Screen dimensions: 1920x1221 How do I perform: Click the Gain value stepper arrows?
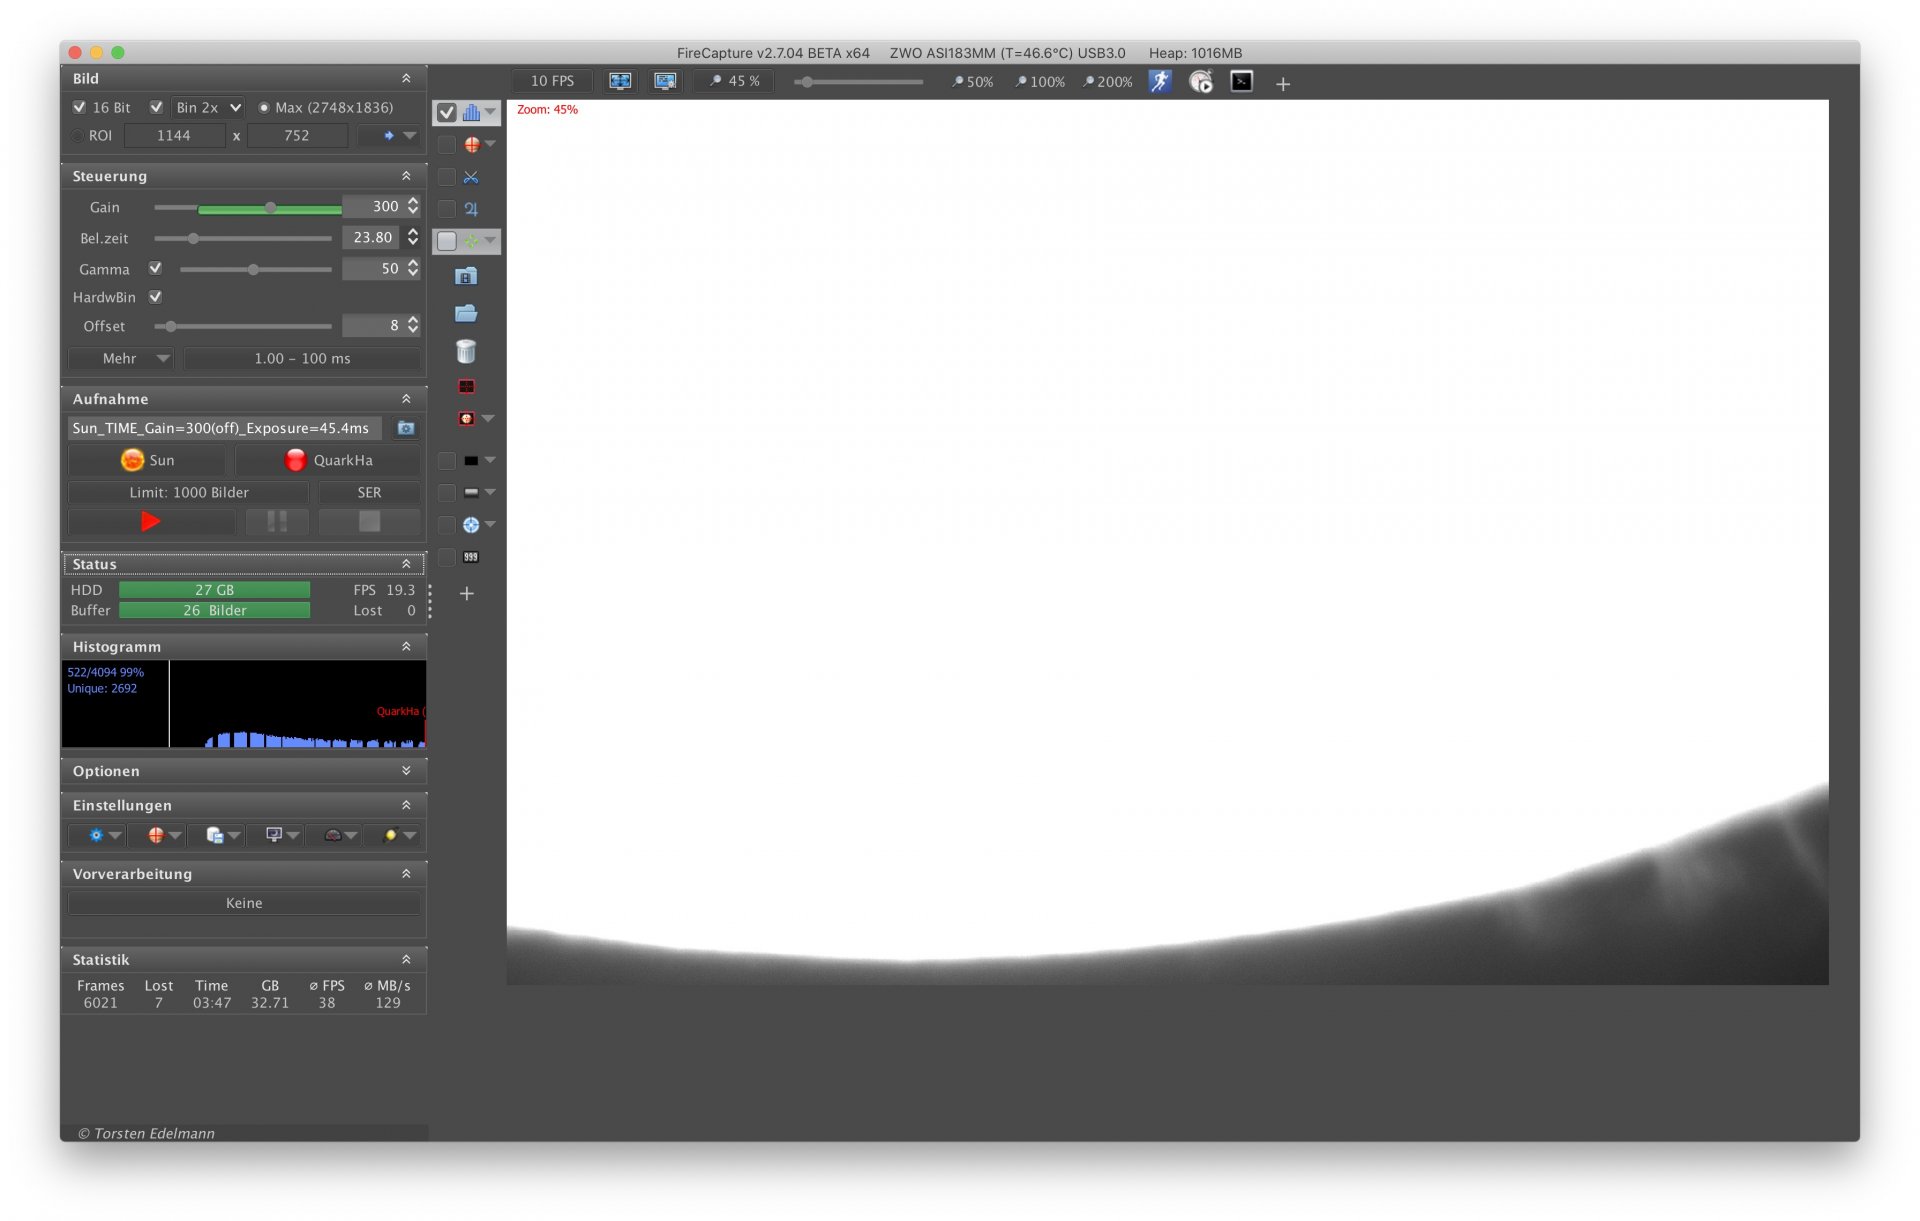coord(413,206)
